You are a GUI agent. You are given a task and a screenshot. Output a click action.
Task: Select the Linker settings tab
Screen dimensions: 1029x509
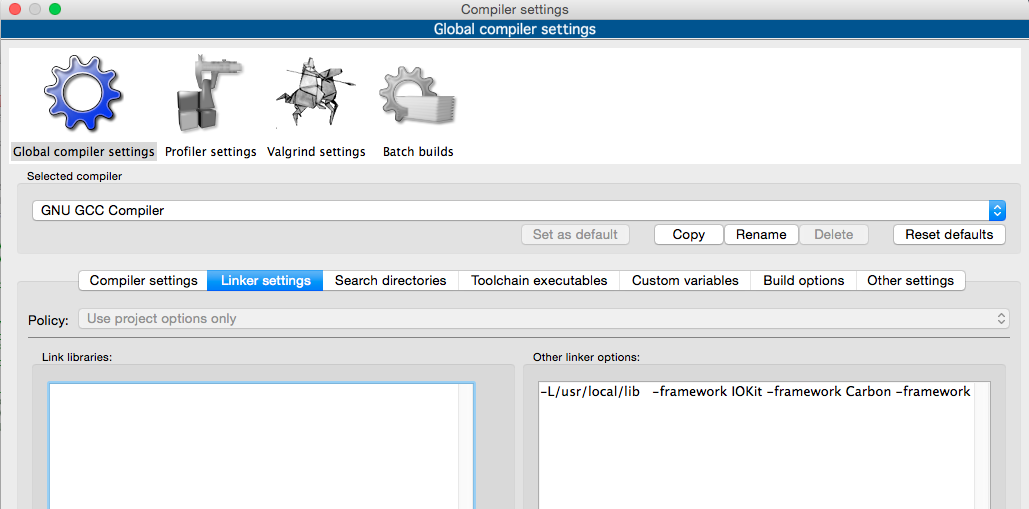265,280
